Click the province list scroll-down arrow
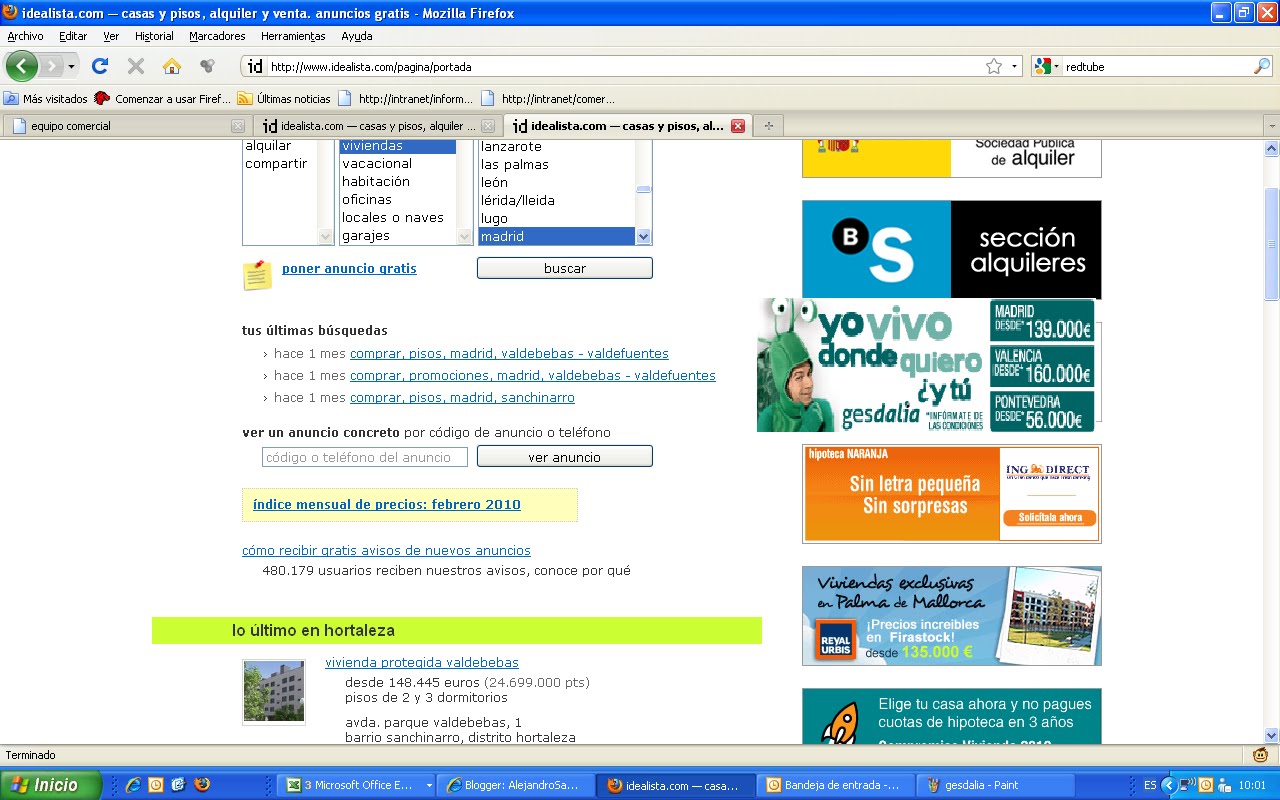Viewport: 1280px width, 800px height. point(644,237)
